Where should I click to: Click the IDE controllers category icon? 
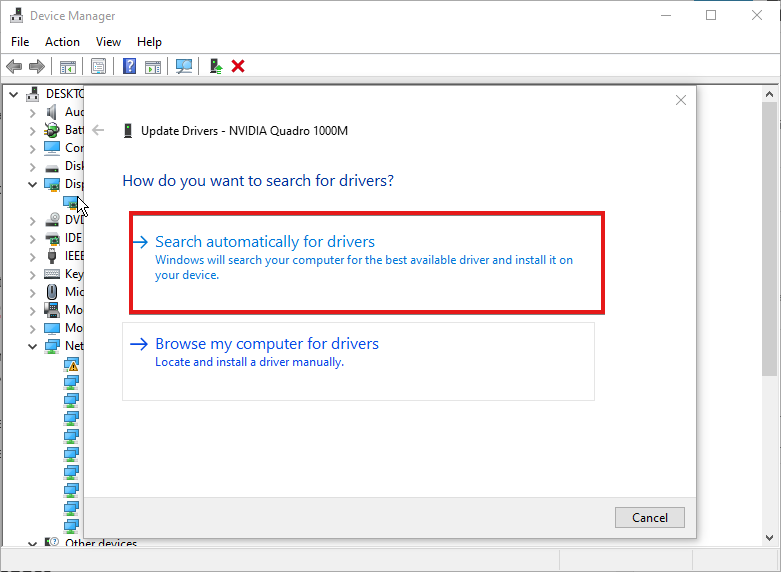52,238
